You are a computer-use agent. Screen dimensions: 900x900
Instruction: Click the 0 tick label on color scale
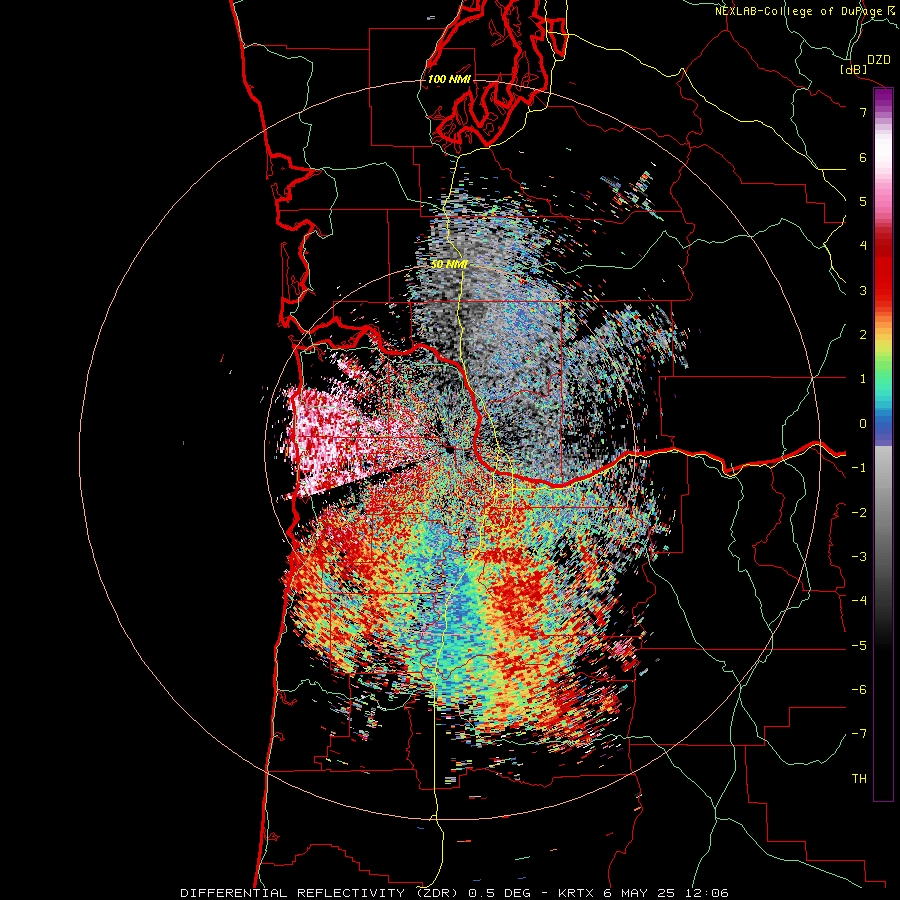tap(863, 424)
